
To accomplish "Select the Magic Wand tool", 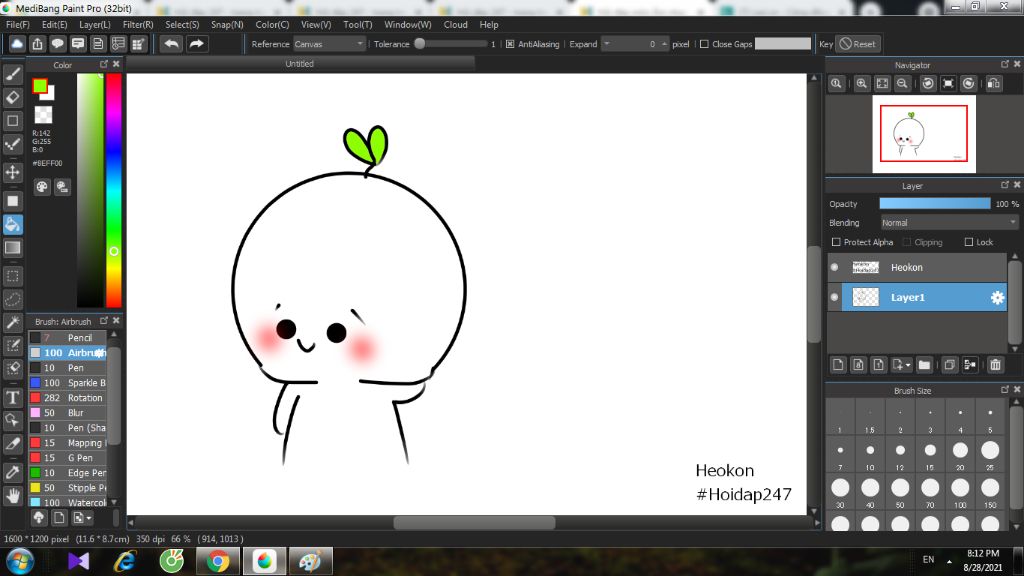I will click(x=12, y=323).
